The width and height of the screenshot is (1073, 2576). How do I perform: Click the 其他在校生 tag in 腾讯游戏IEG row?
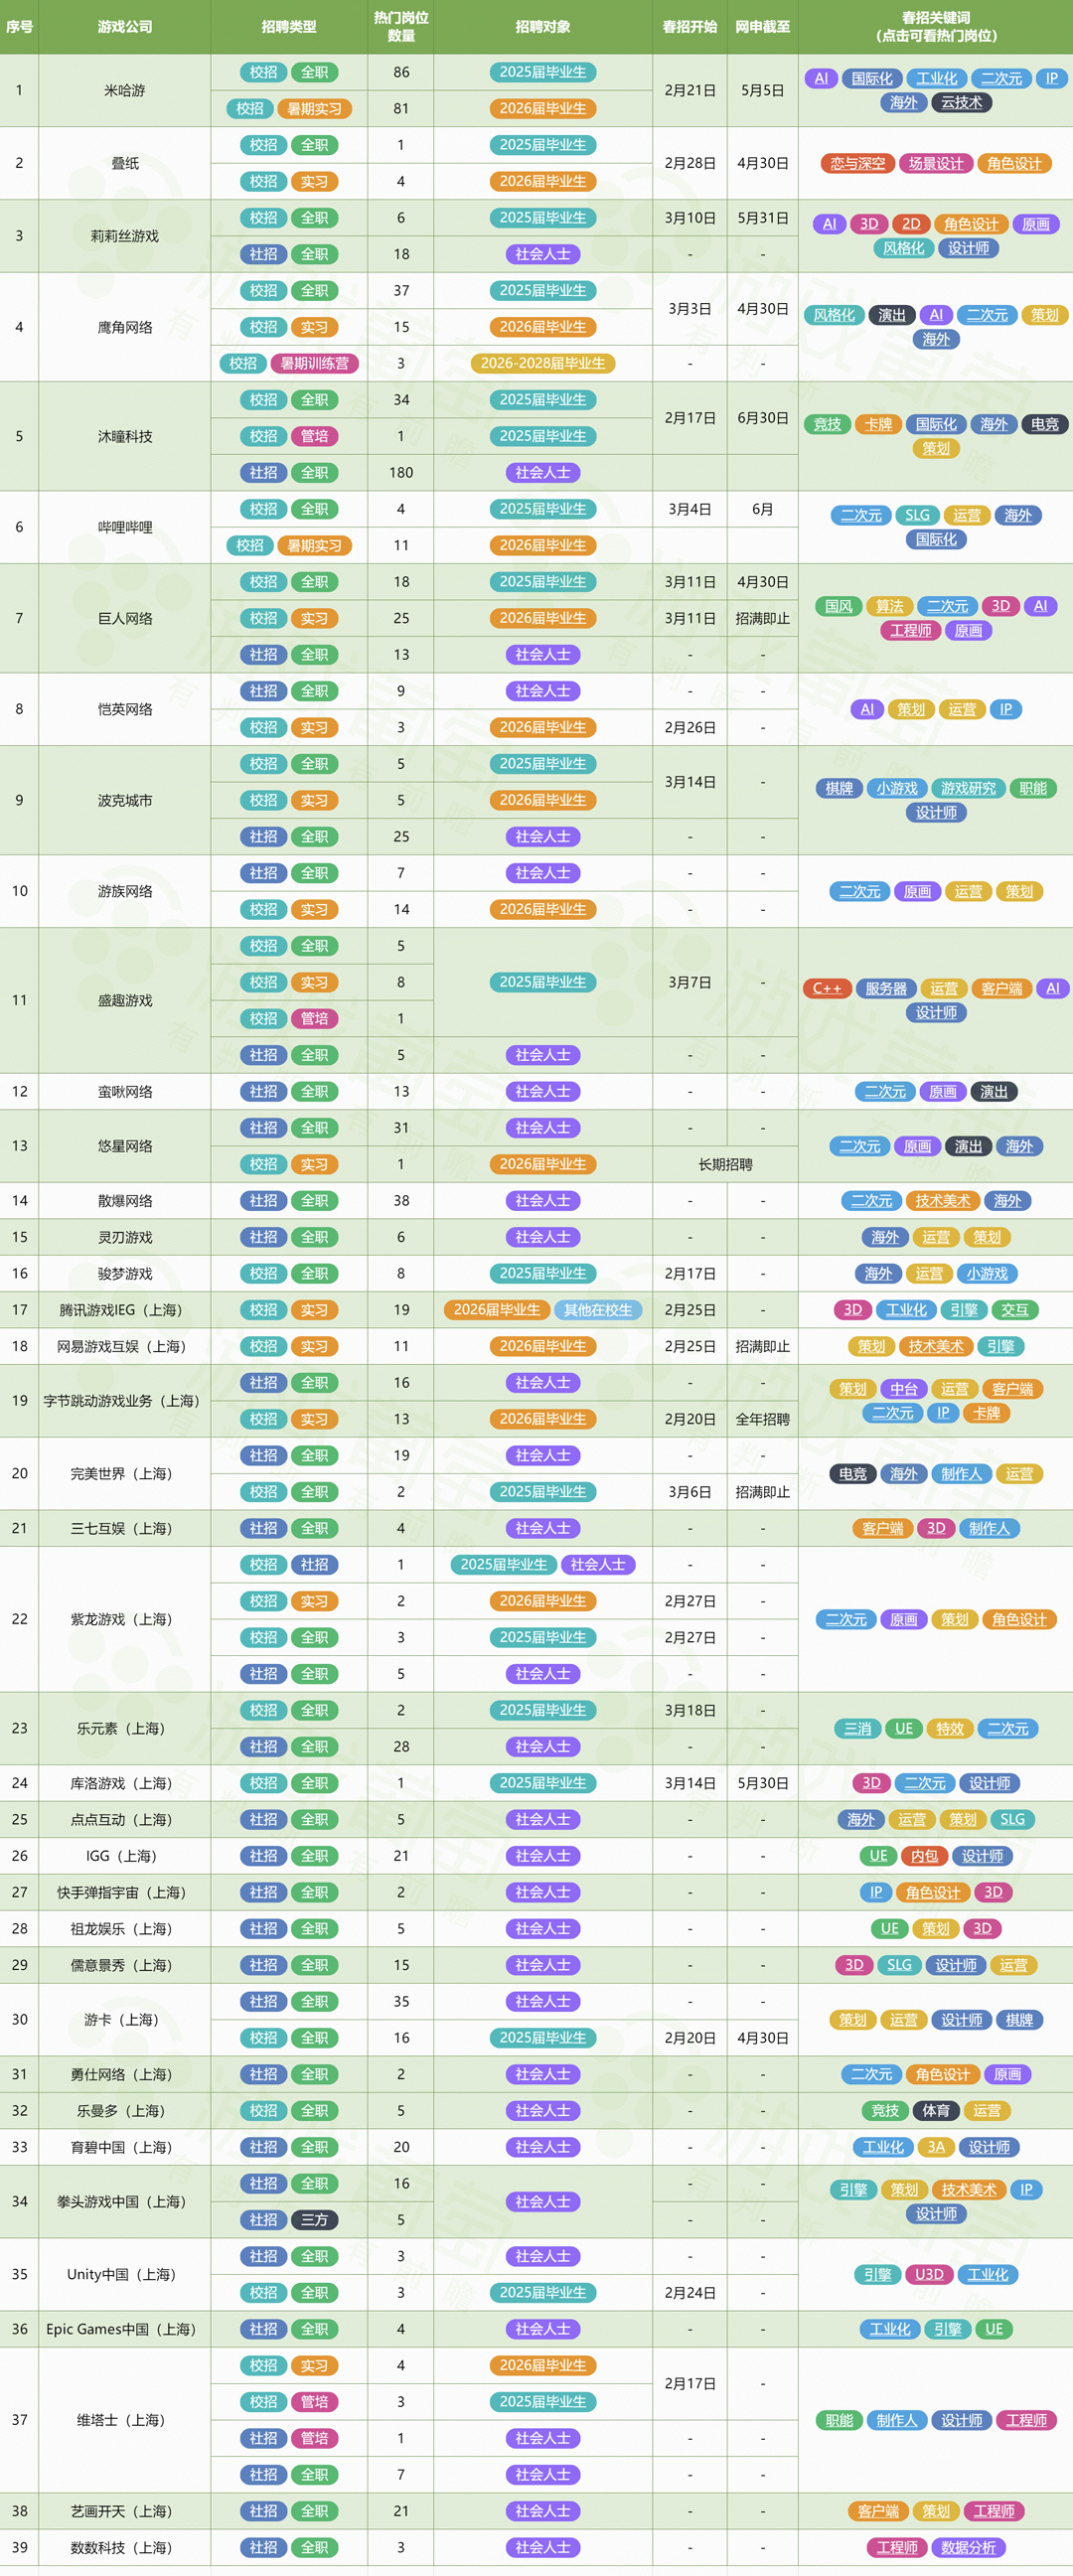598,1309
